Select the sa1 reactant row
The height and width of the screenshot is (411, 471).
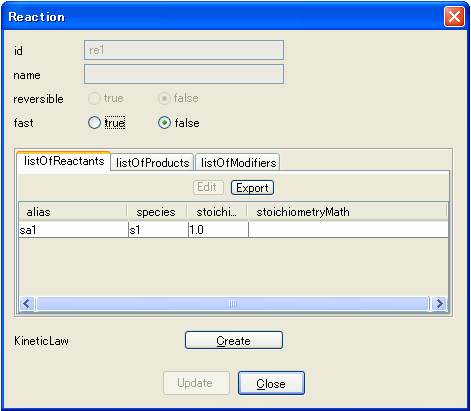233,230
